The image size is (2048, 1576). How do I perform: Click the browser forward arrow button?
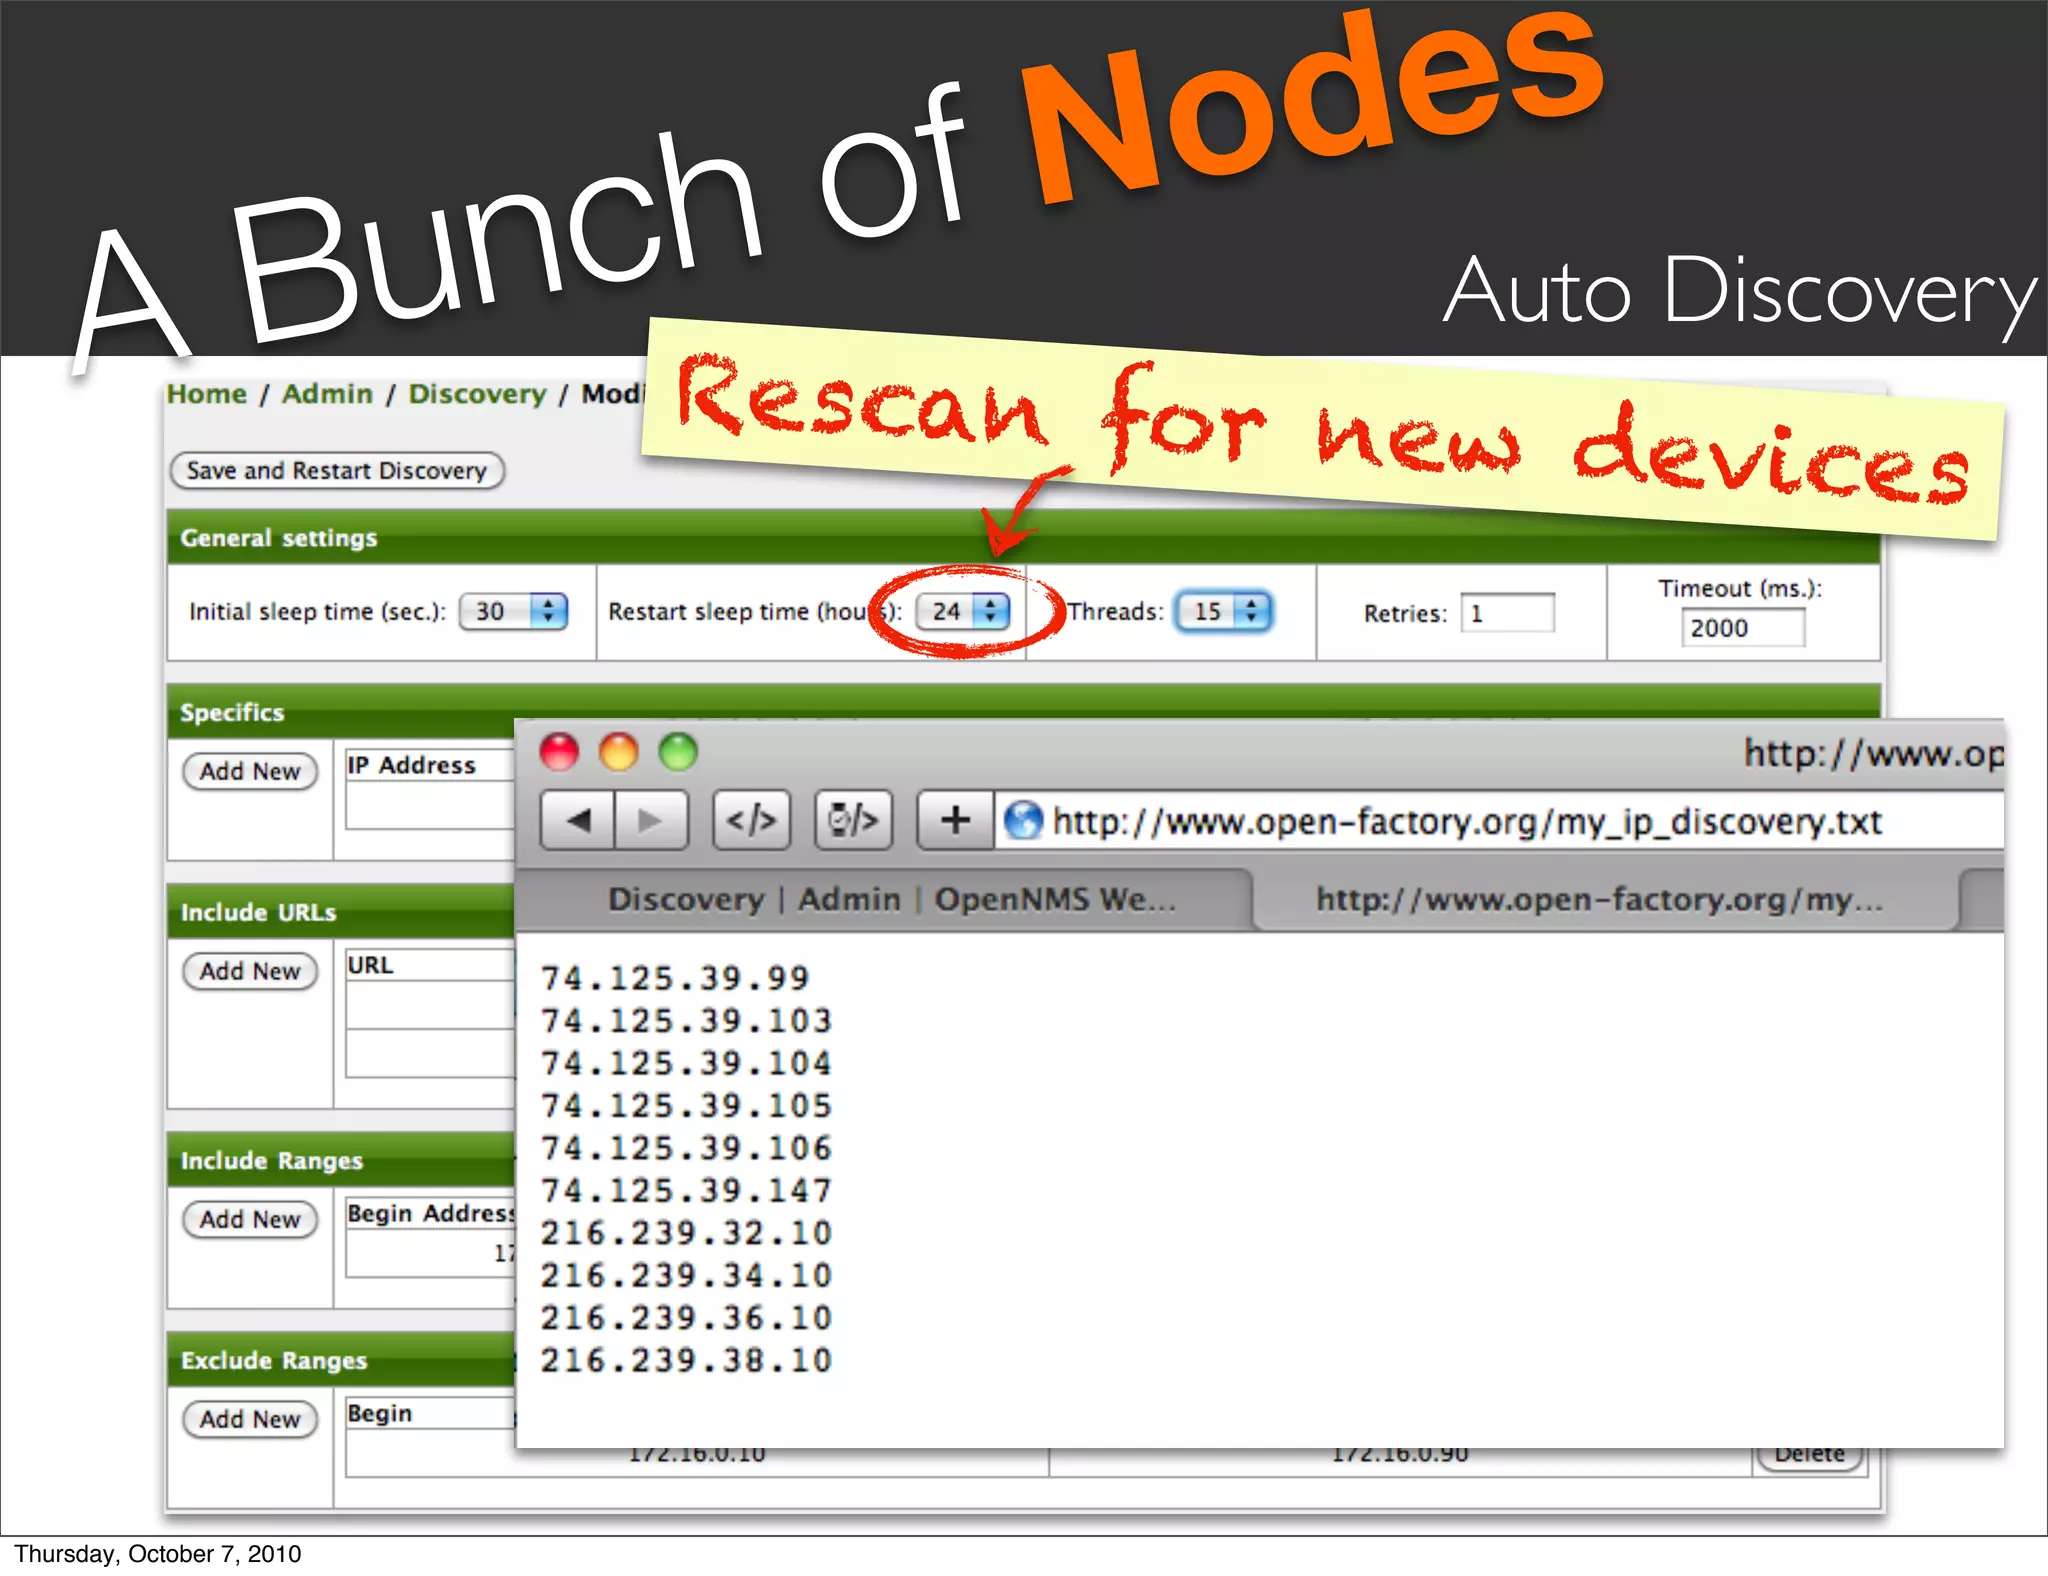pyautogui.click(x=651, y=821)
